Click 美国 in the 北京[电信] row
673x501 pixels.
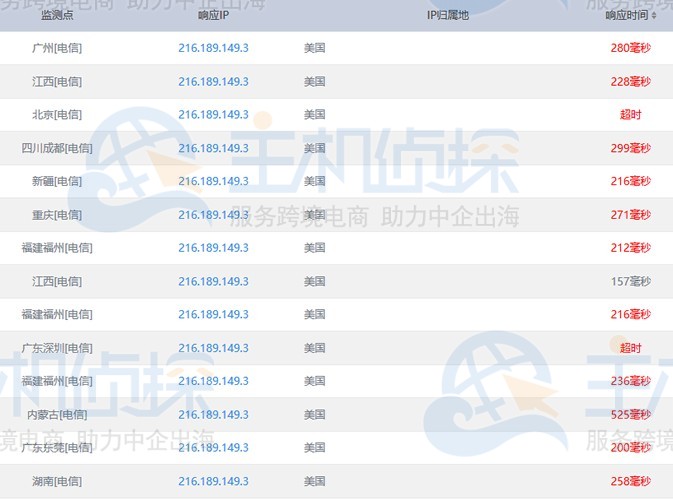click(315, 115)
